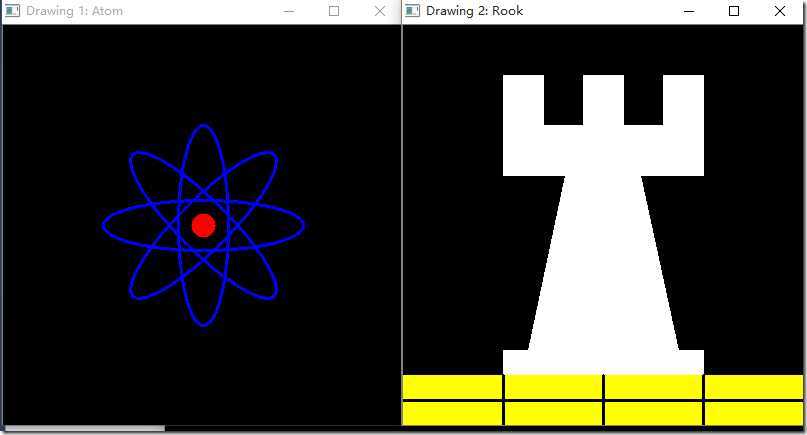Click the white rook in Drawing 2

pos(603,224)
